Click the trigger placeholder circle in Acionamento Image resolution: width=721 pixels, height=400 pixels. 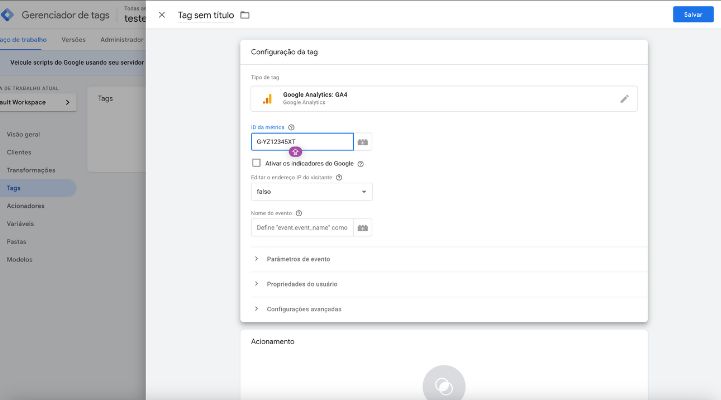coord(444,385)
